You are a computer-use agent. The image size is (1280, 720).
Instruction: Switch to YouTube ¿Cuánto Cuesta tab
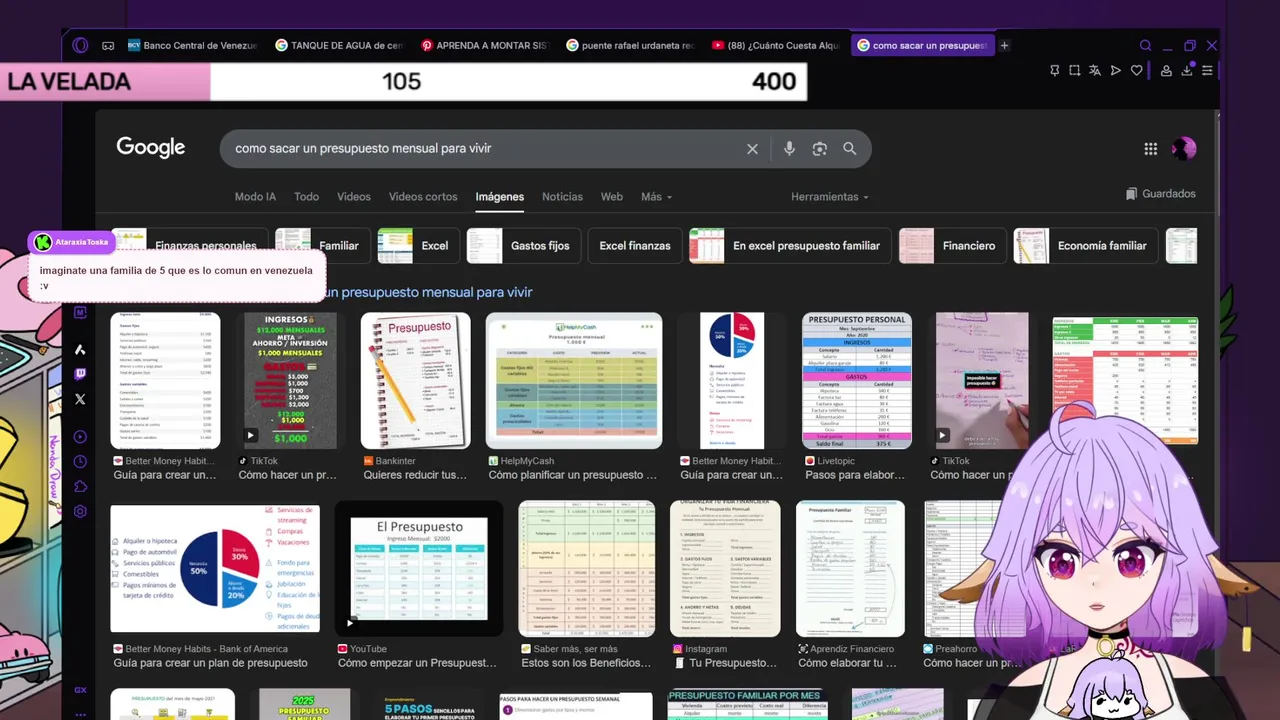[x=776, y=45]
